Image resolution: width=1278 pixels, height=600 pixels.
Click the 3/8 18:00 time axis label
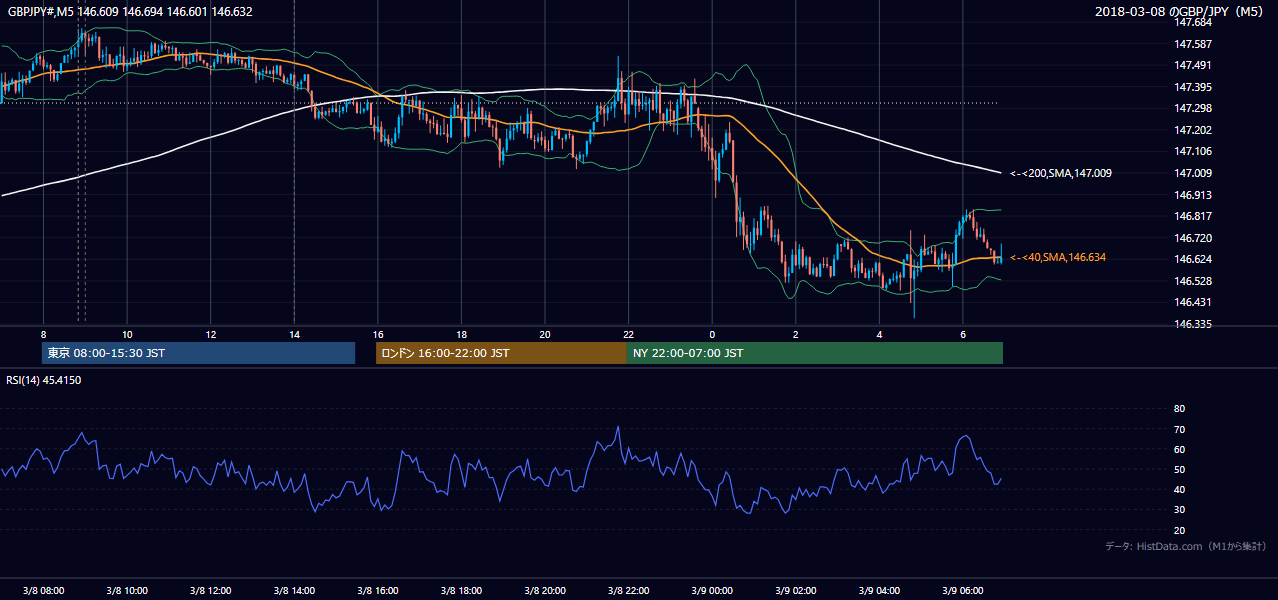coord(461,590)
